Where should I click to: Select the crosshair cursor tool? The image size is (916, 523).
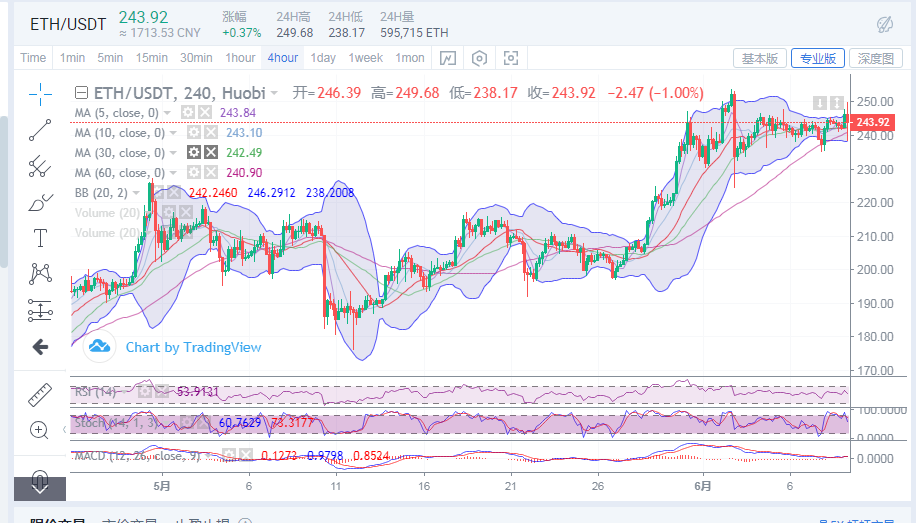pyautogui.click(x=40, y=94)
